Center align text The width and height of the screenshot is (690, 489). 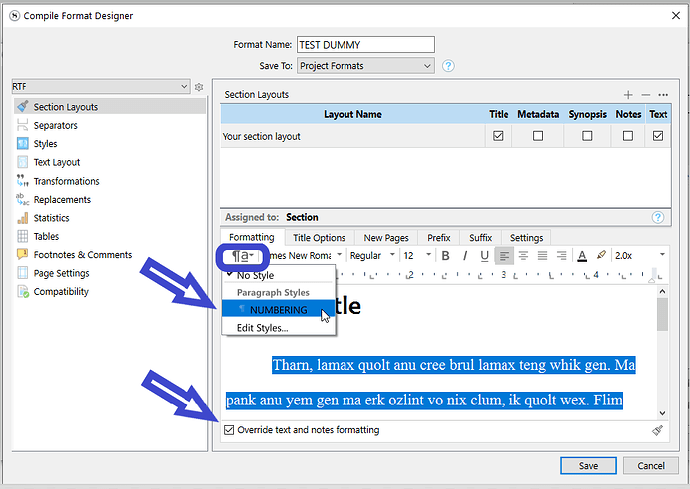[x=523, y=256]
